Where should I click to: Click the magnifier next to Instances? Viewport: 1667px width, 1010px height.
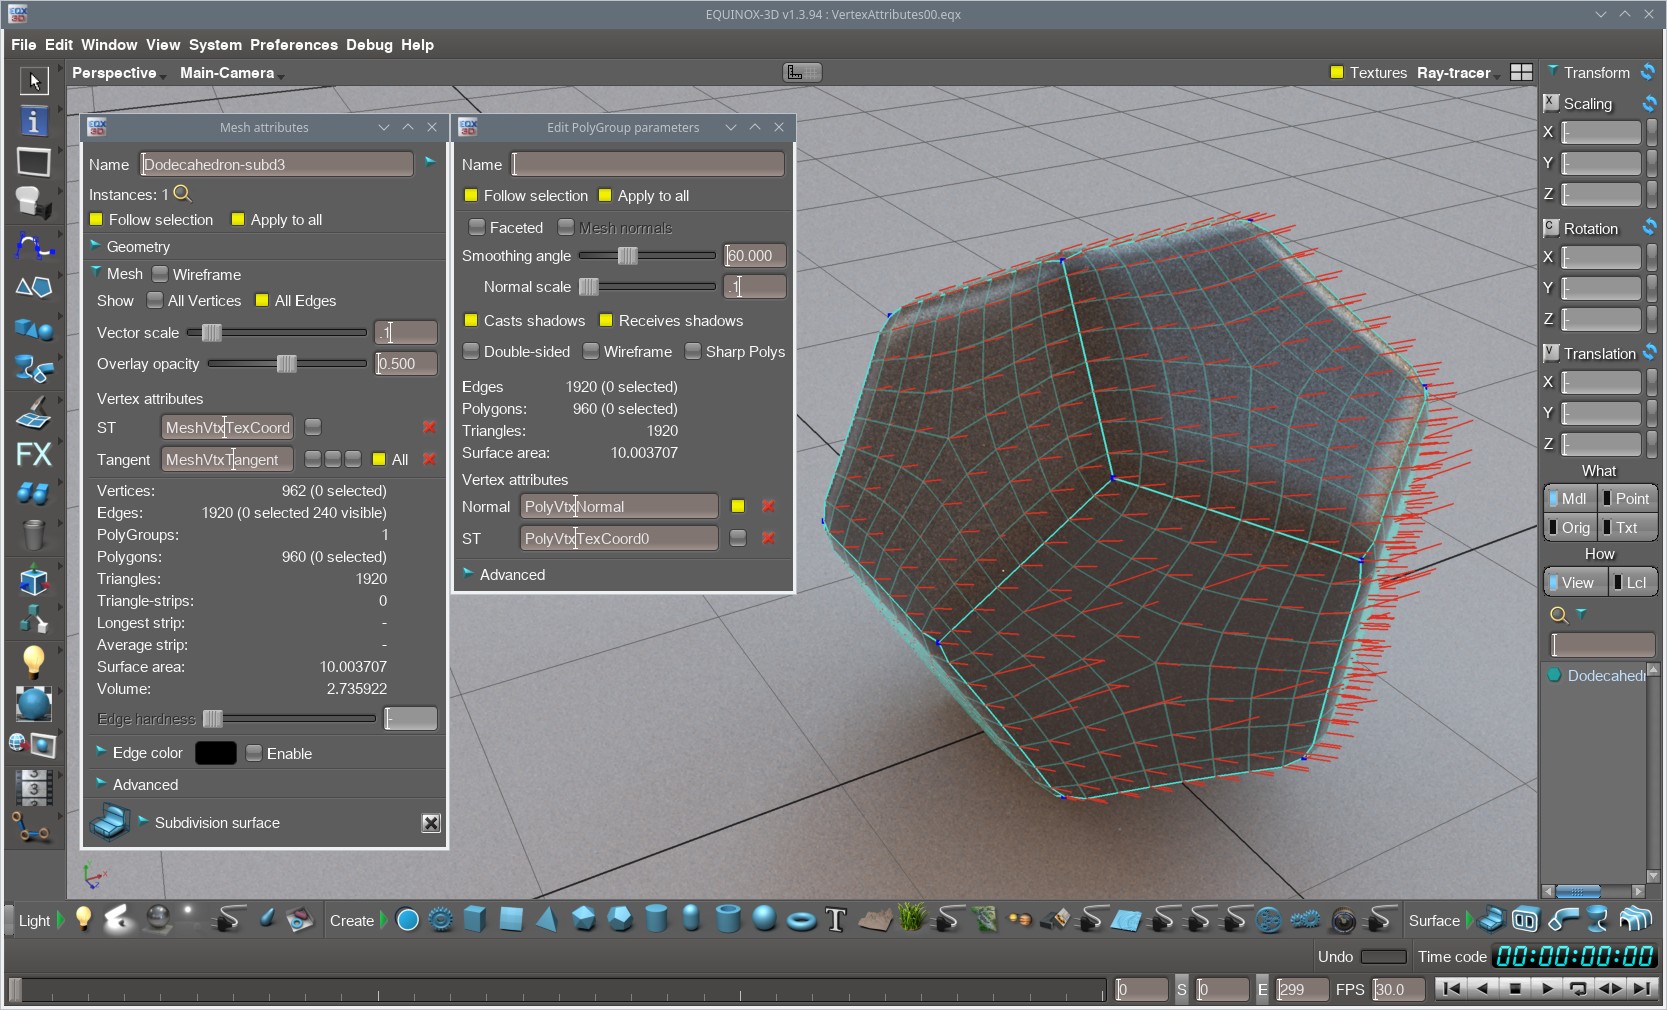pos(182,194)
